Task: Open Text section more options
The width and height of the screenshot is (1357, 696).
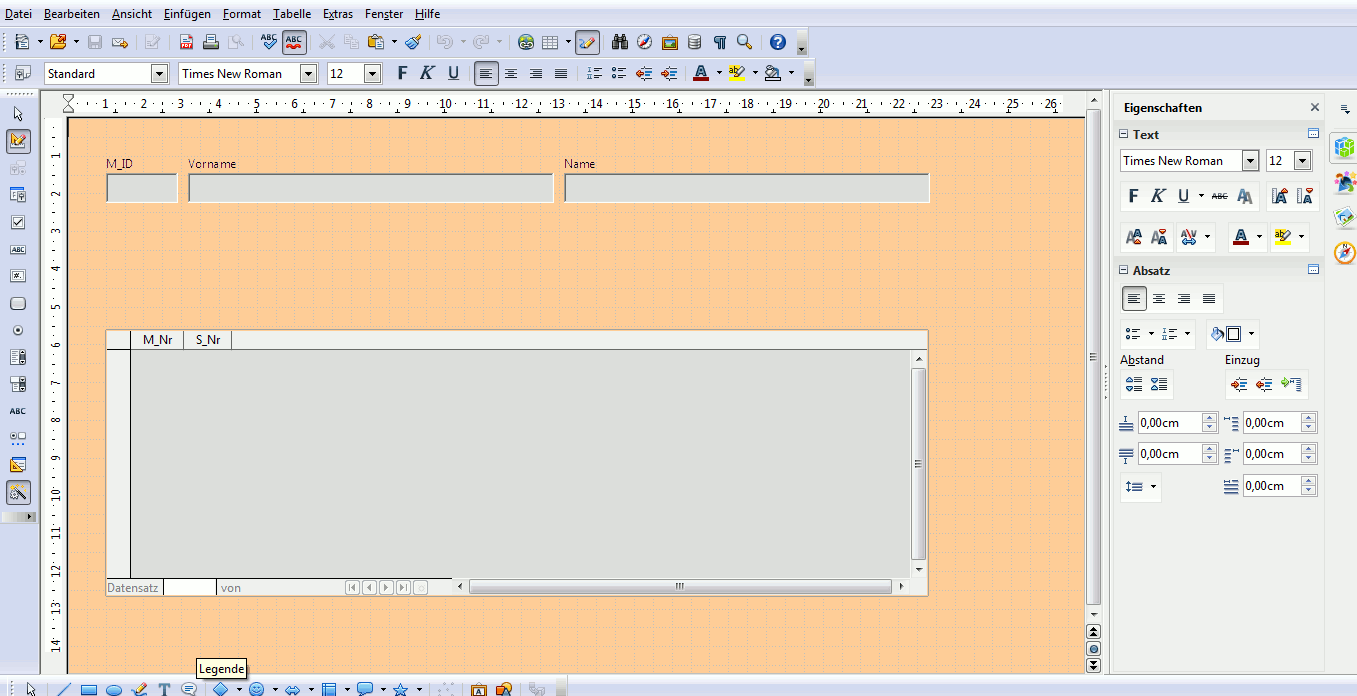Action: (x=1313, y=134)
